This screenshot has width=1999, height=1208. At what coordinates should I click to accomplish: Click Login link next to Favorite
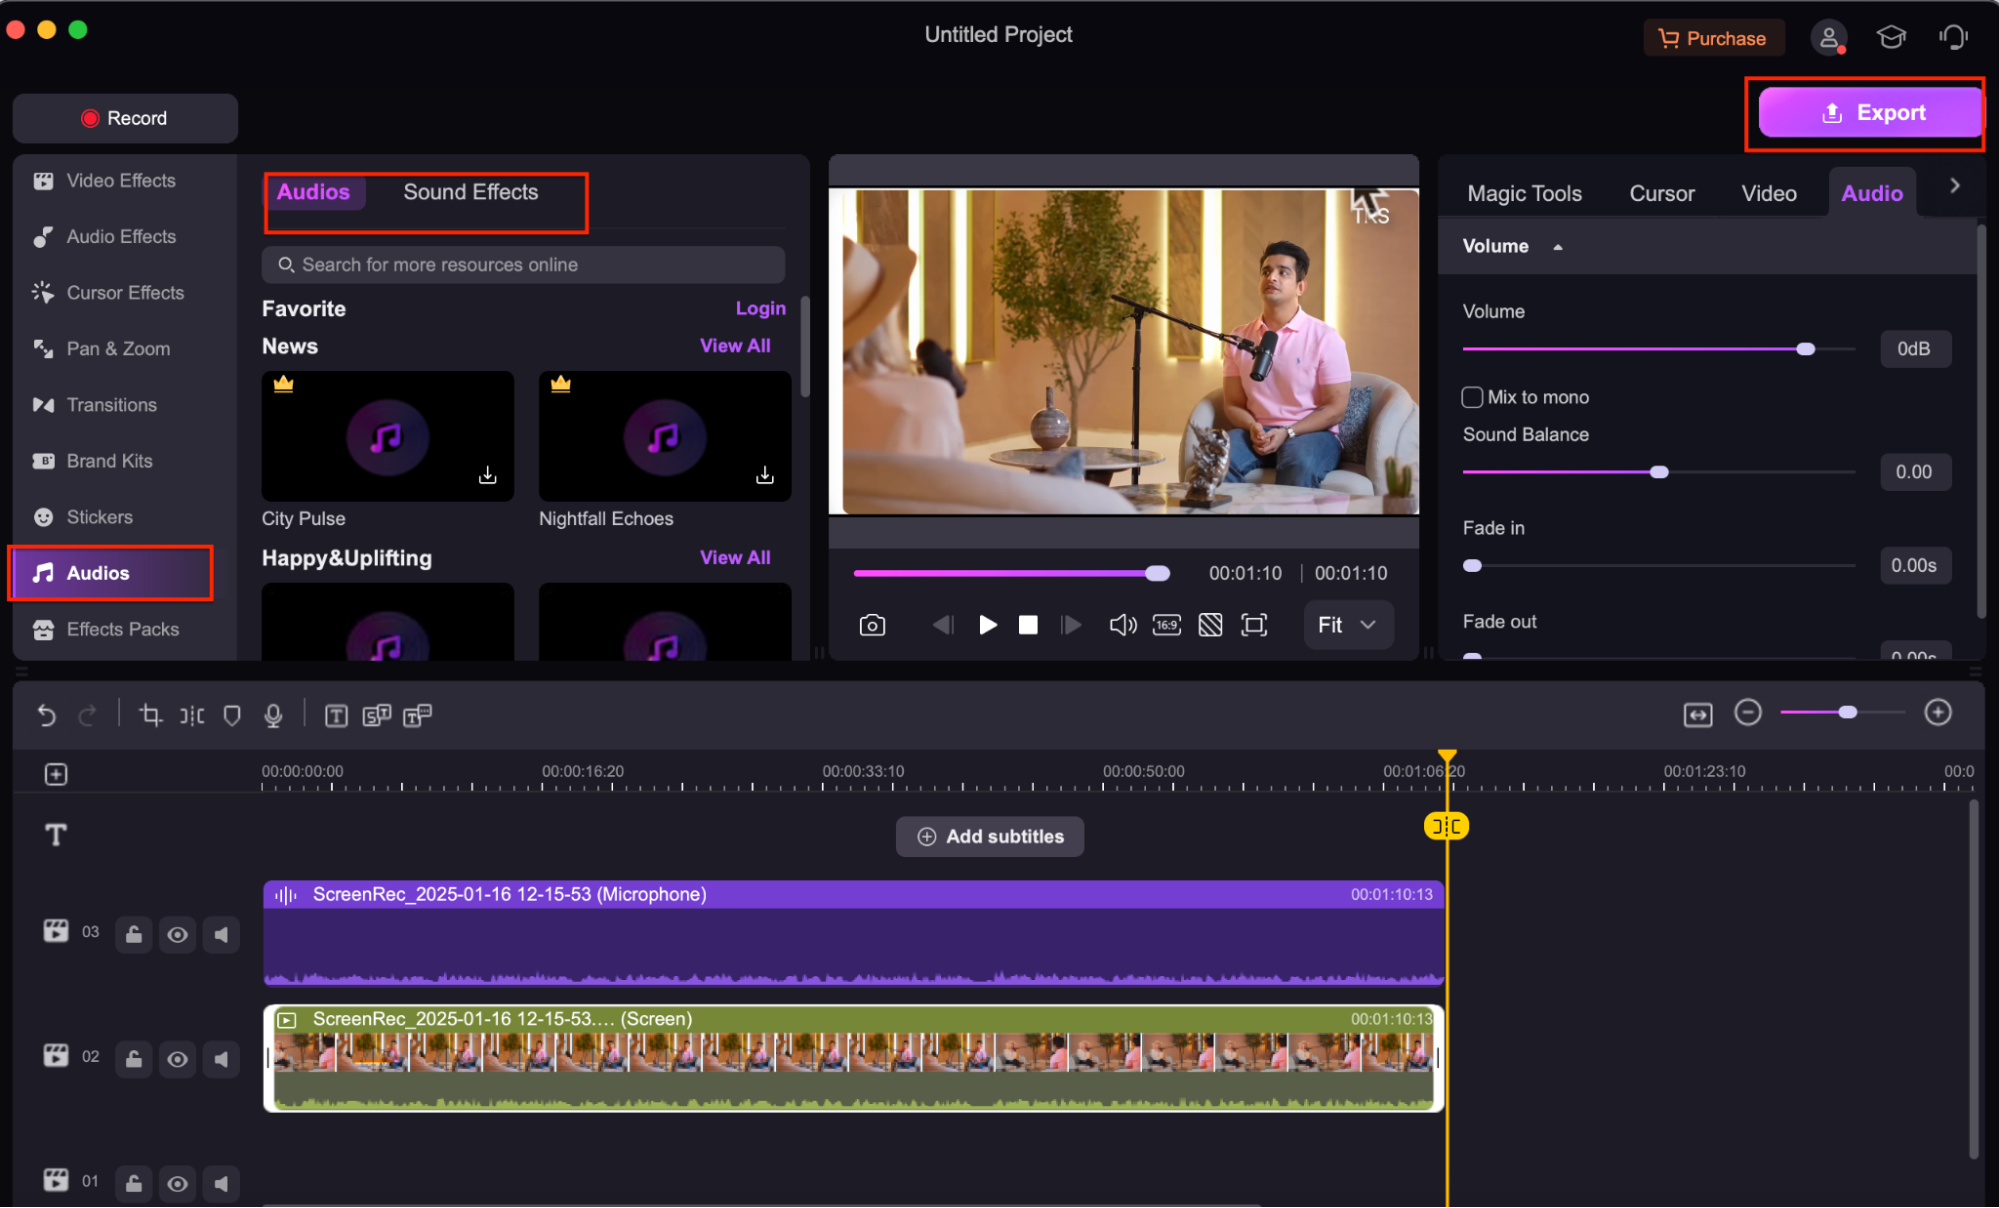coord(761,308)
